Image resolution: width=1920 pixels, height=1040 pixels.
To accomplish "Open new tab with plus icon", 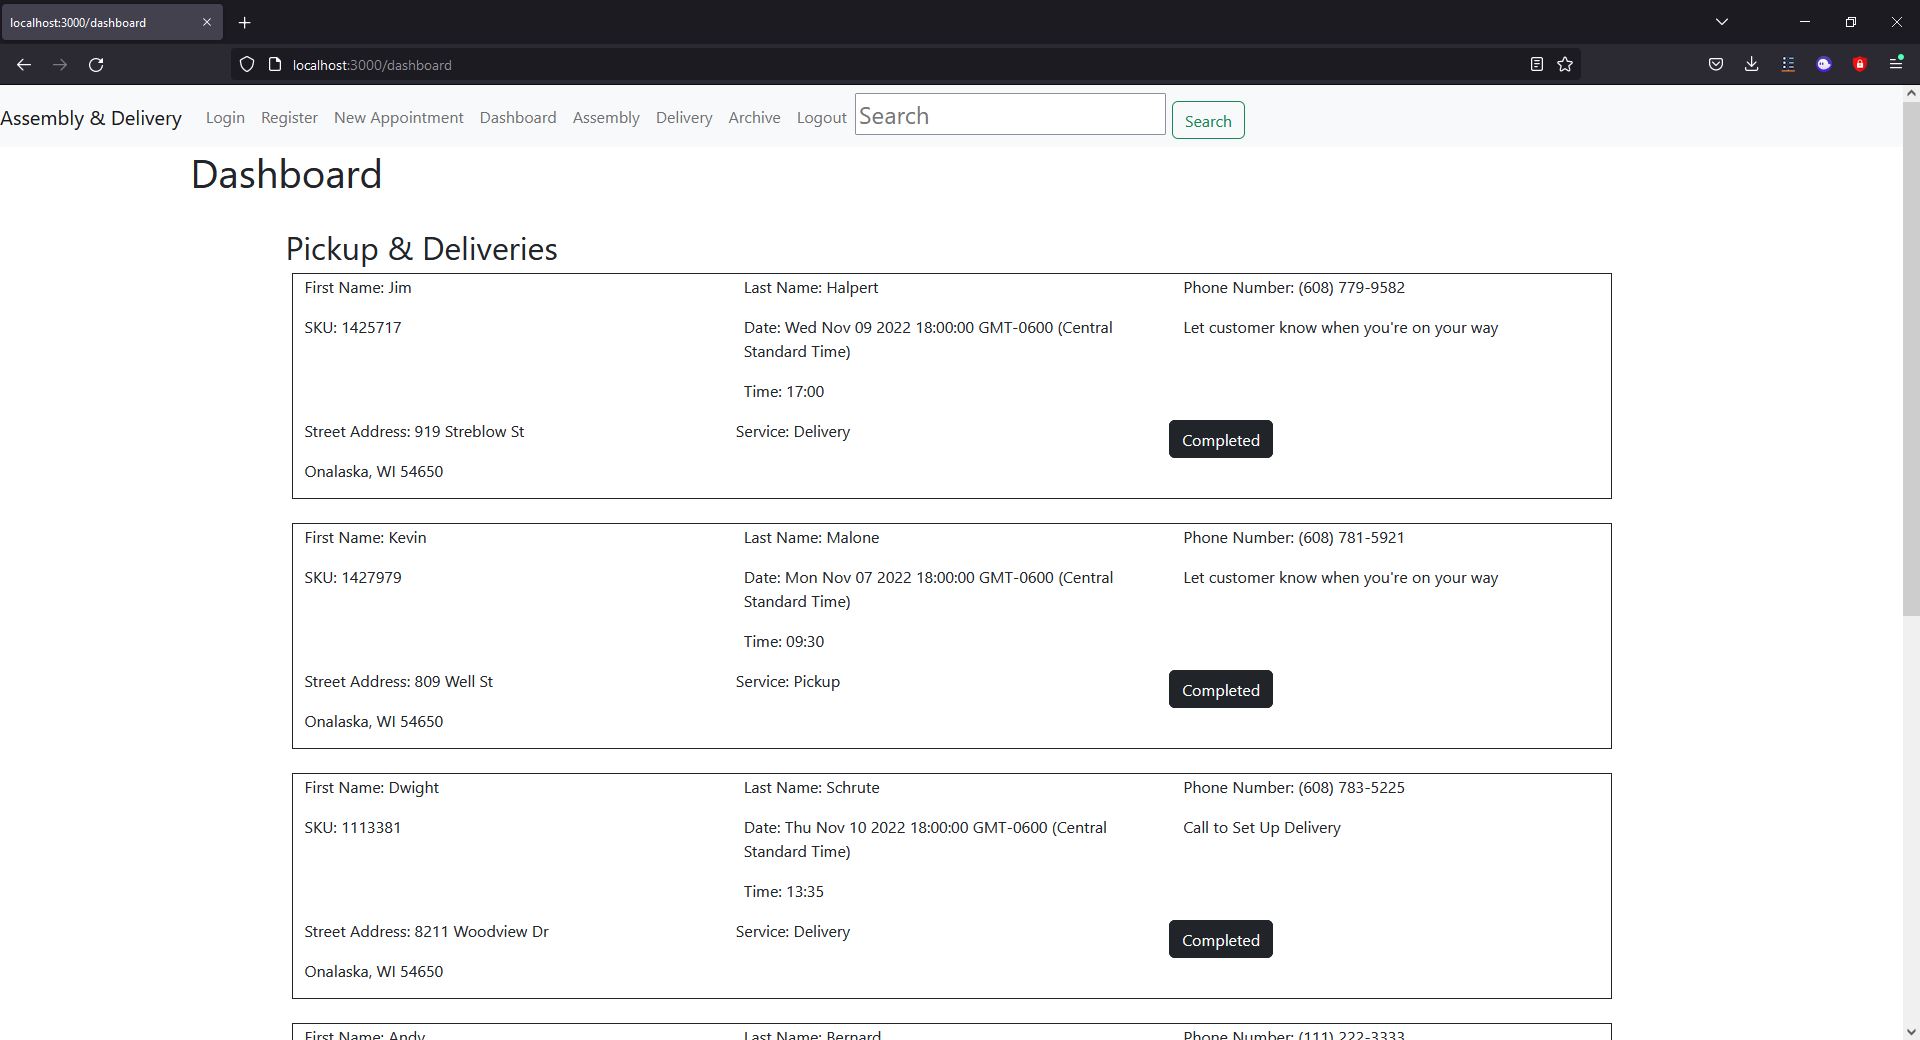I will [244, 22].
